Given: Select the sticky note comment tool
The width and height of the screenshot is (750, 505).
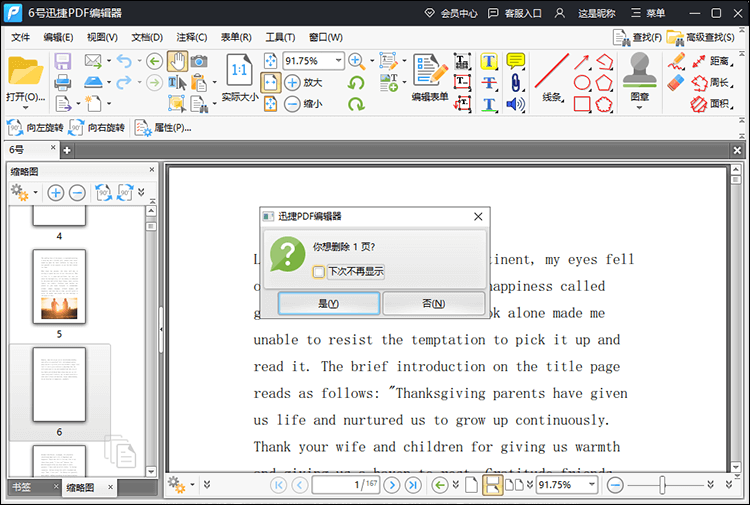Looking at the screenshot, I should click(516, 61).
